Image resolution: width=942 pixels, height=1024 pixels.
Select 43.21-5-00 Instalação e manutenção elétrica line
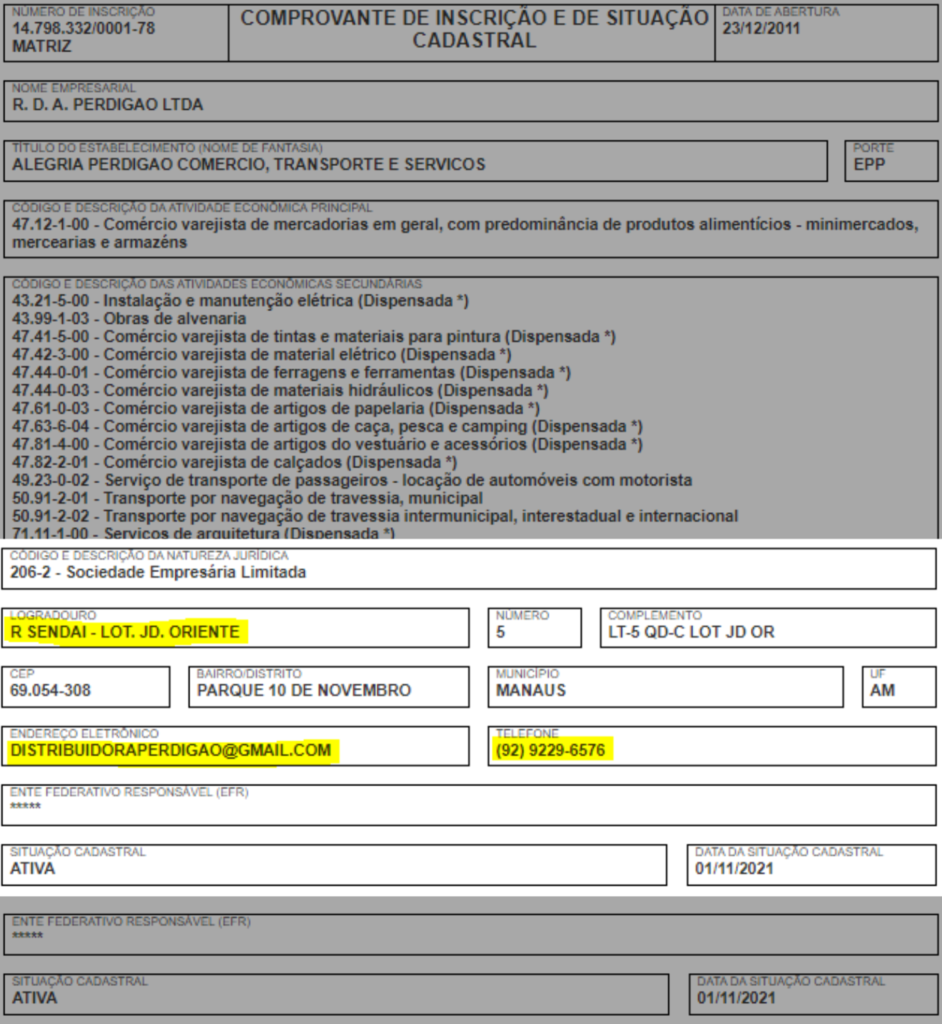(240, 300)
